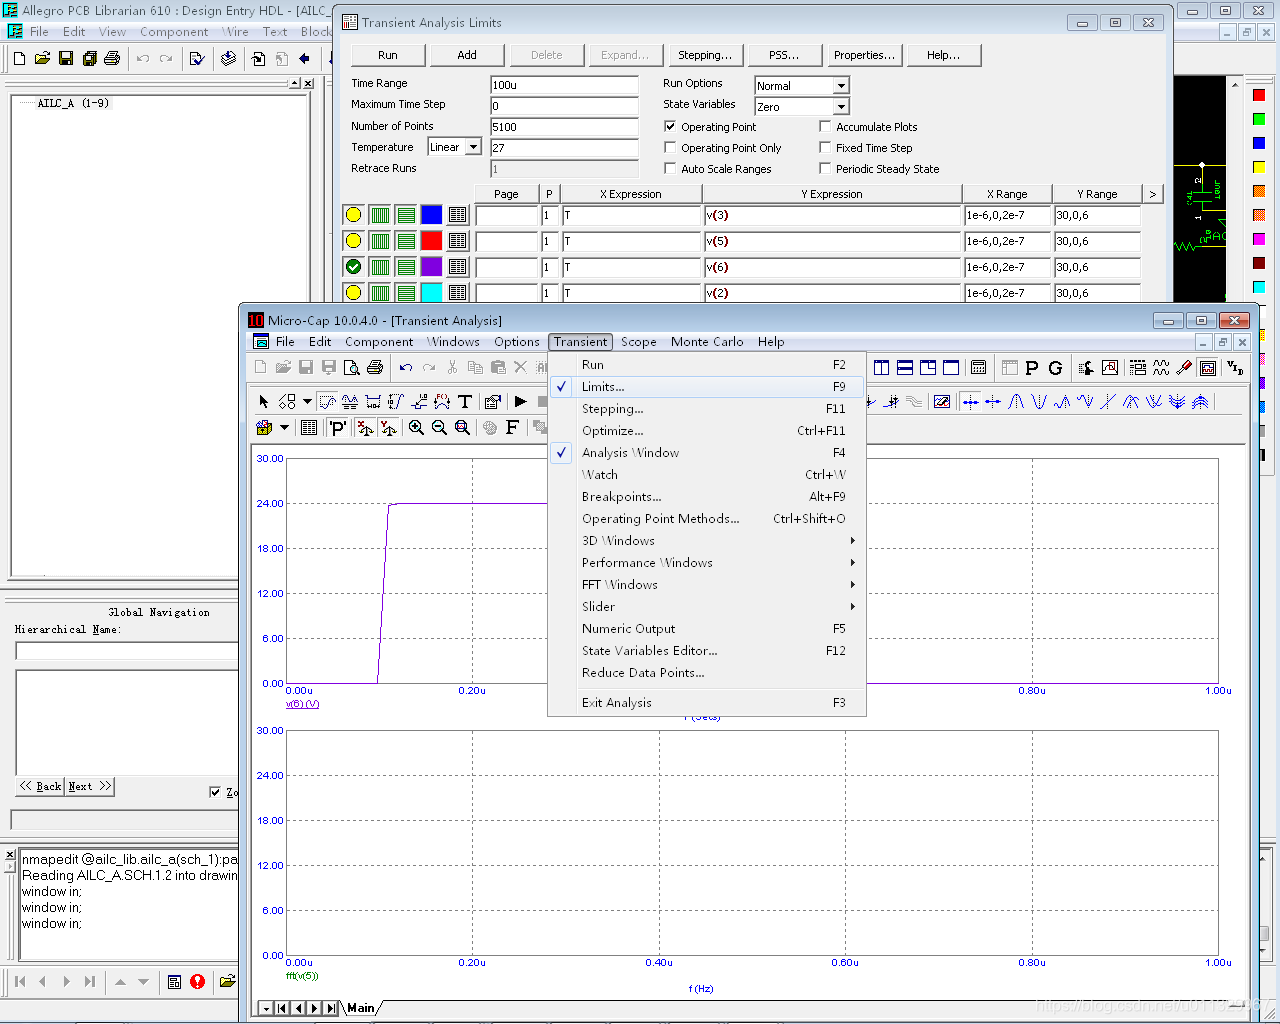Open Properties... from the Limits window

click(x=864, y=55)
